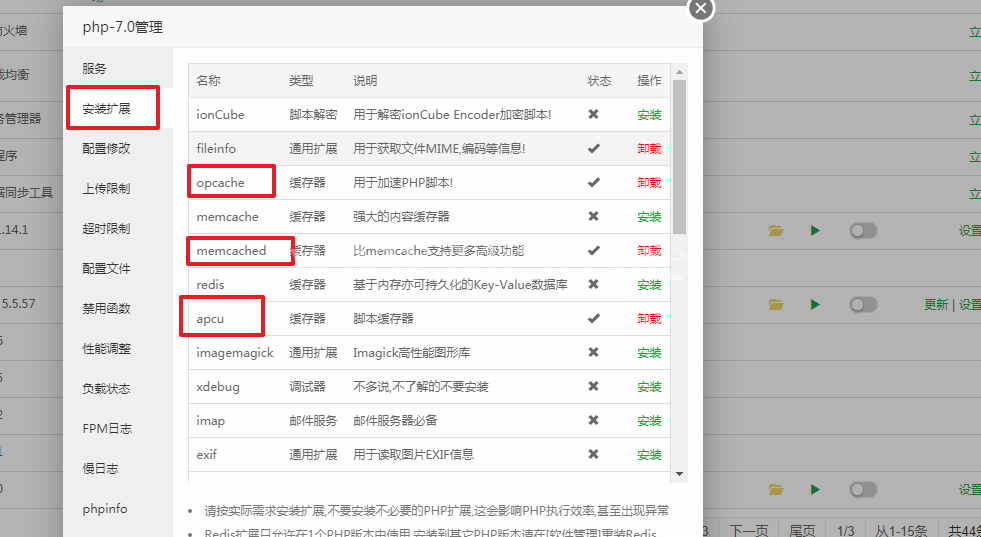981x537 pixels.
Task: Click the memcached checkmark status icon
Action: click(x=593, y=250)
